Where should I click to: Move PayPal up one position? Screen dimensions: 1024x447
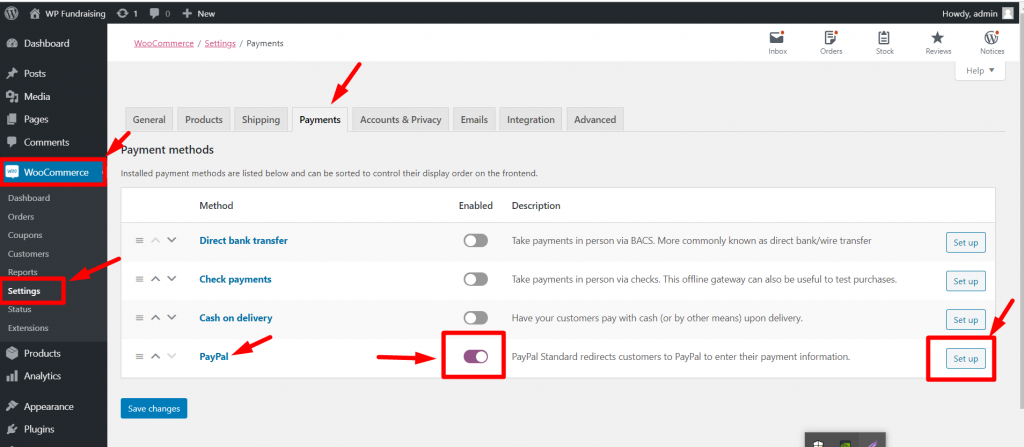click(155, 356)
